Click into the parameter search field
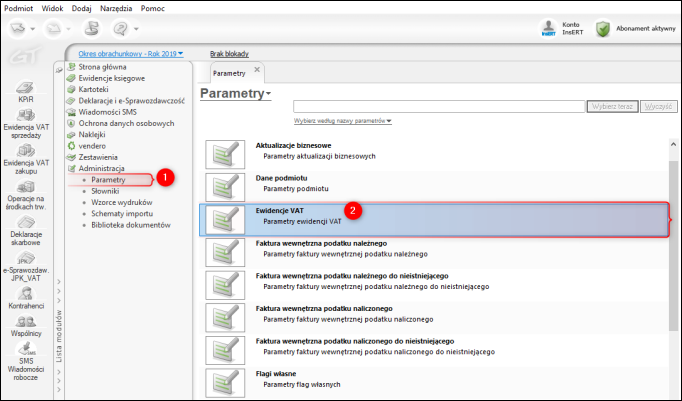Viewport: 682px width, 401px height. tap(439, 107)
